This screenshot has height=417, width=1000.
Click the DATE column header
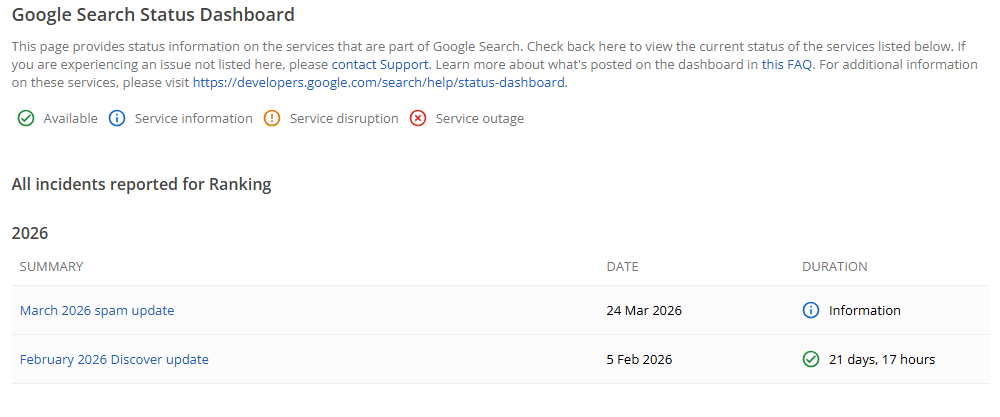[x=622, y=267]
